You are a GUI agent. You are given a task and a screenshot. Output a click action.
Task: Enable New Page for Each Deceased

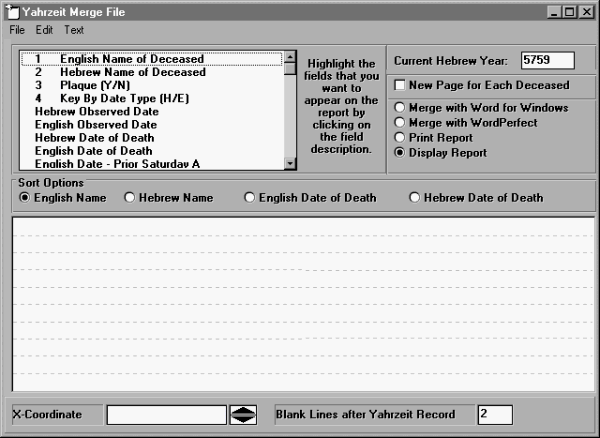point(401,86)
